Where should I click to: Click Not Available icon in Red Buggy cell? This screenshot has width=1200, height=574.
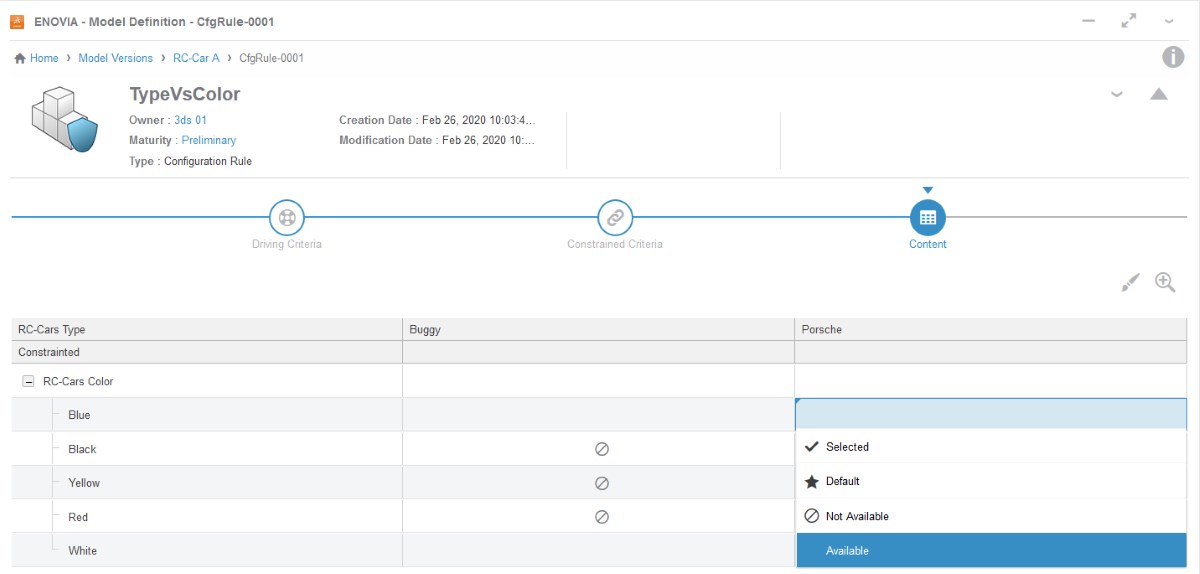point(602,517)
